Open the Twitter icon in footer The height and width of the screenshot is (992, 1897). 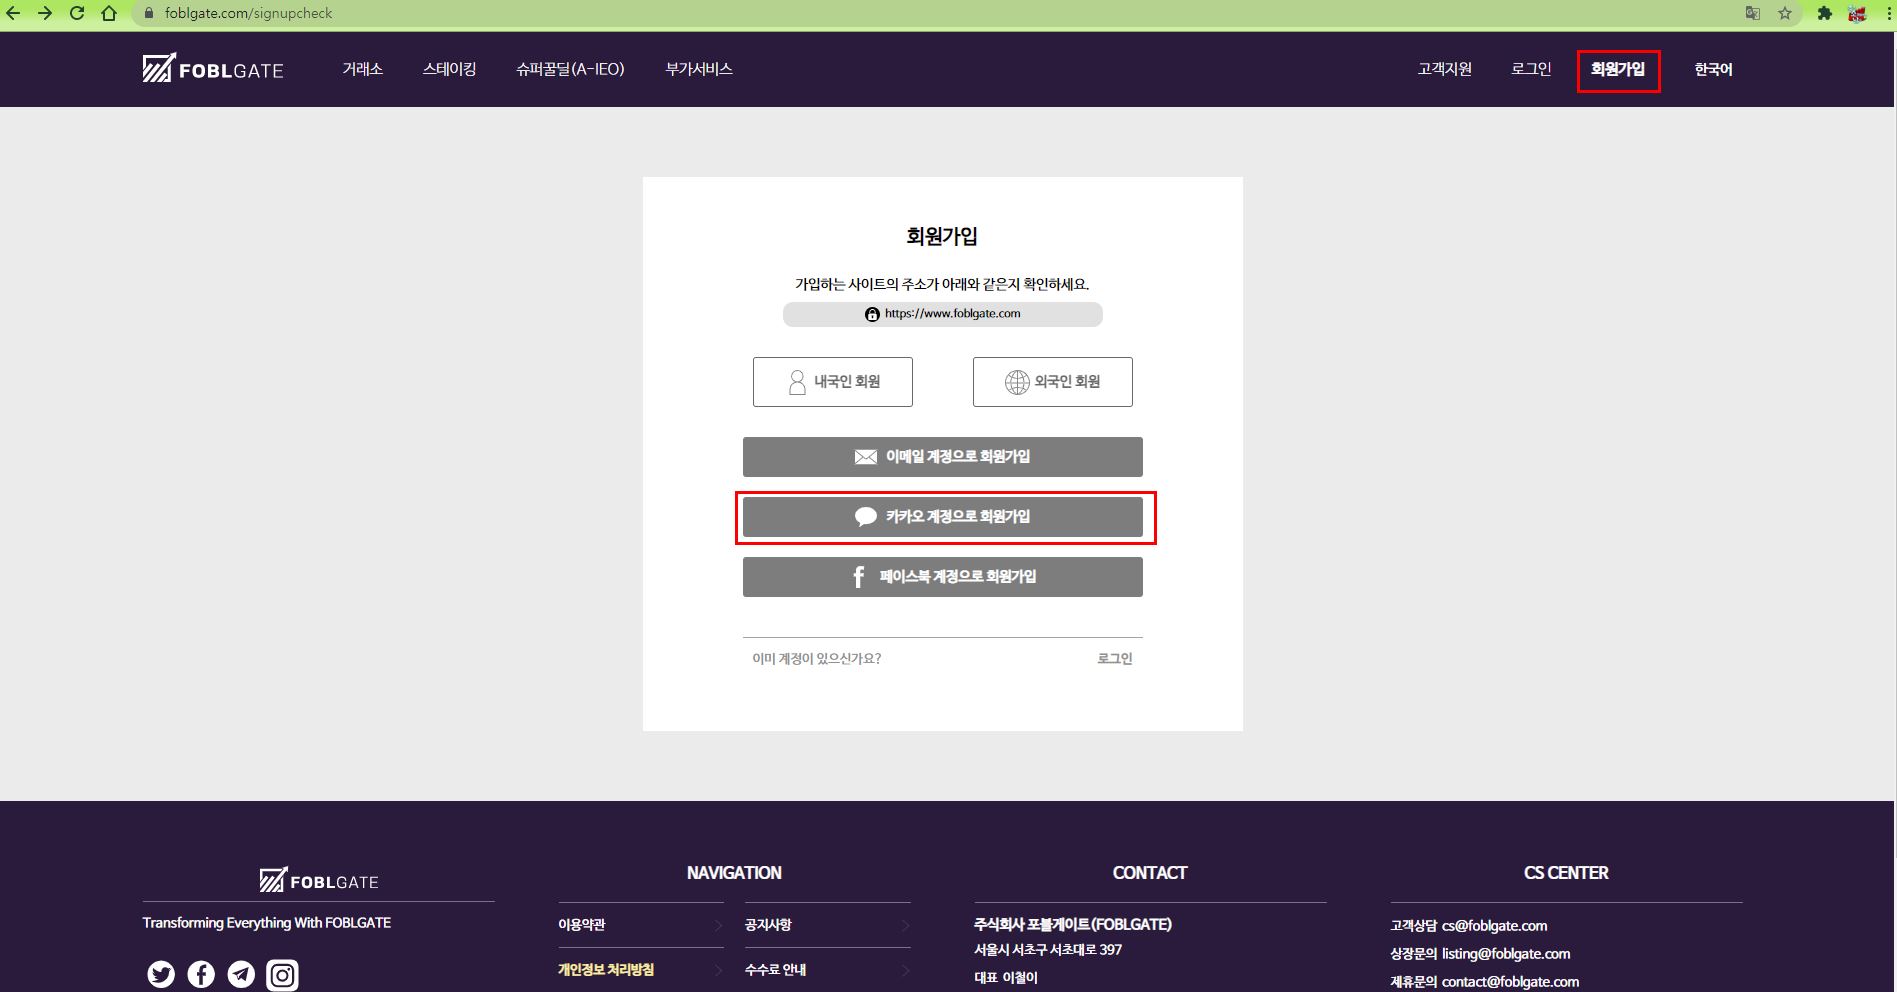click(161, 974)
